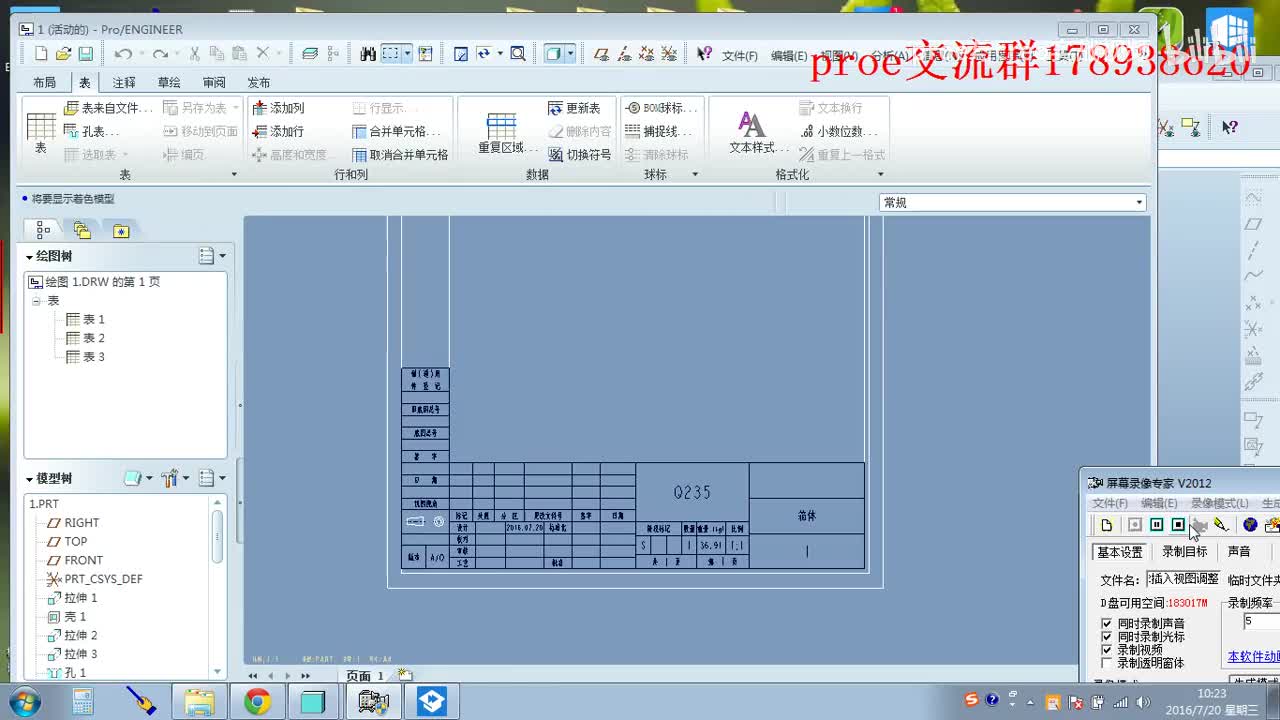Switch to the 草绘 ribbon tab
This screenshot has width=1280, height=720.
click(169, 82)
